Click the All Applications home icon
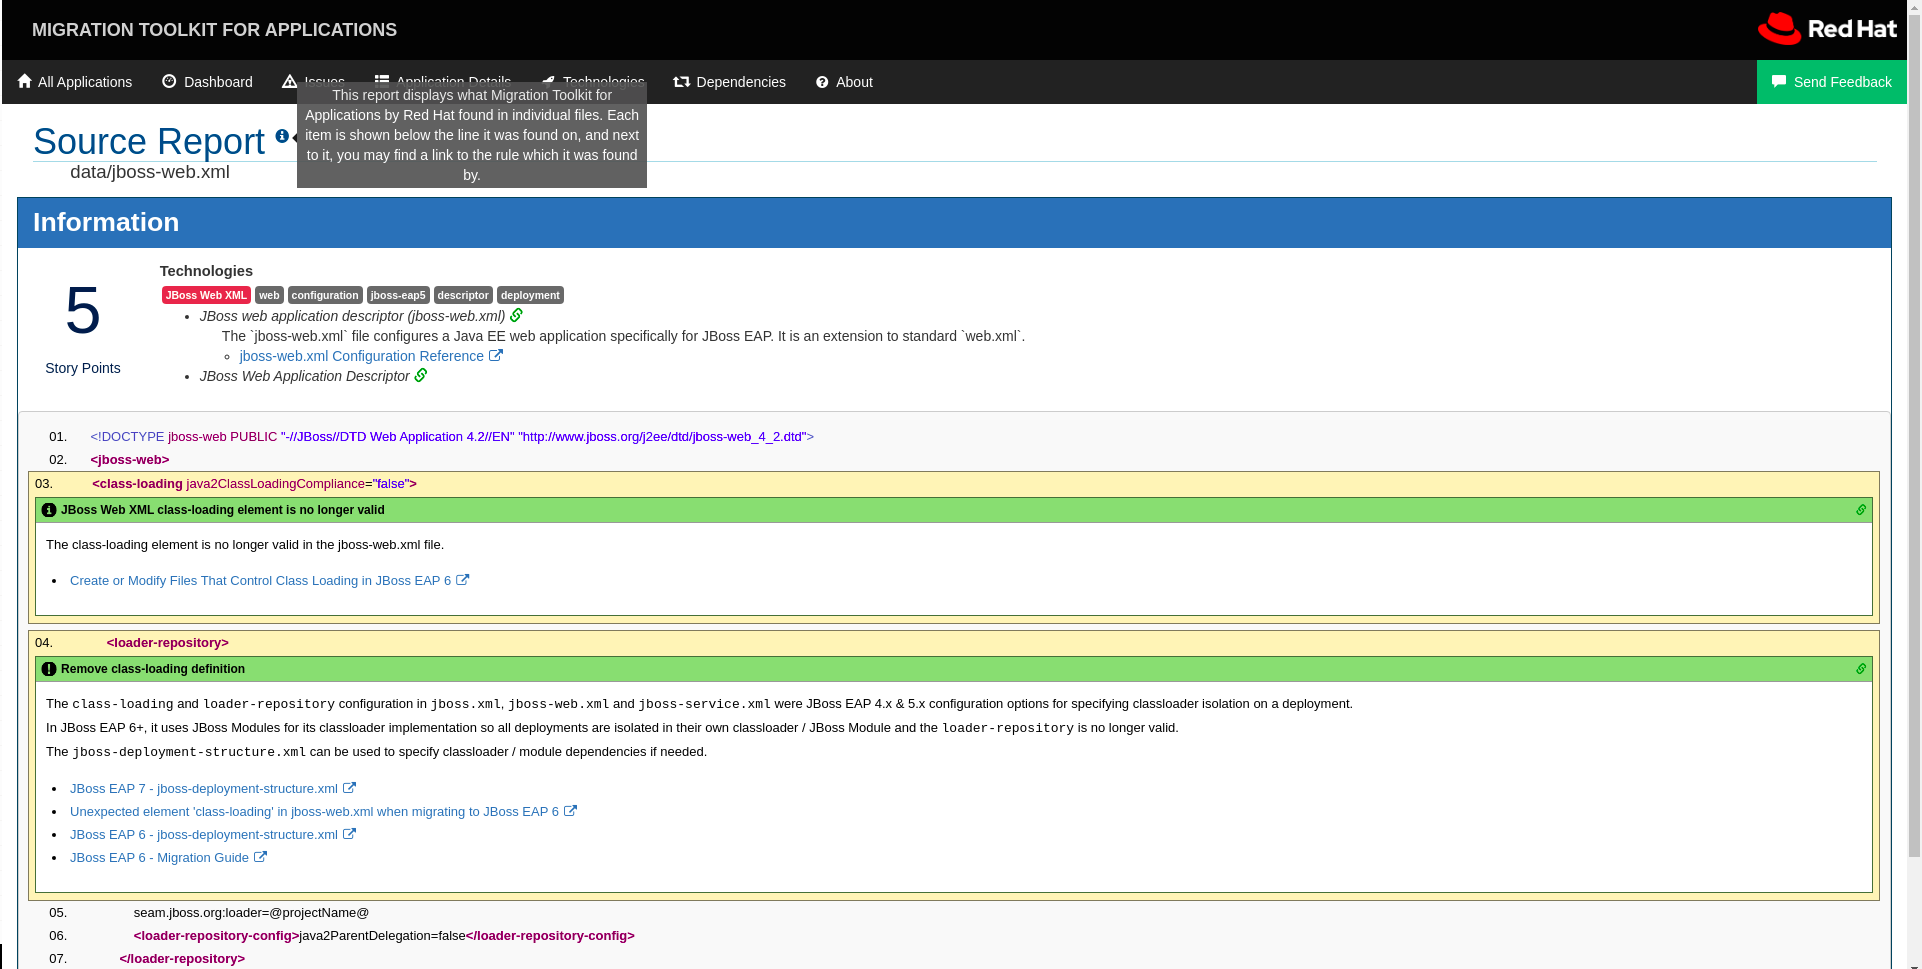 pos(25,81)
